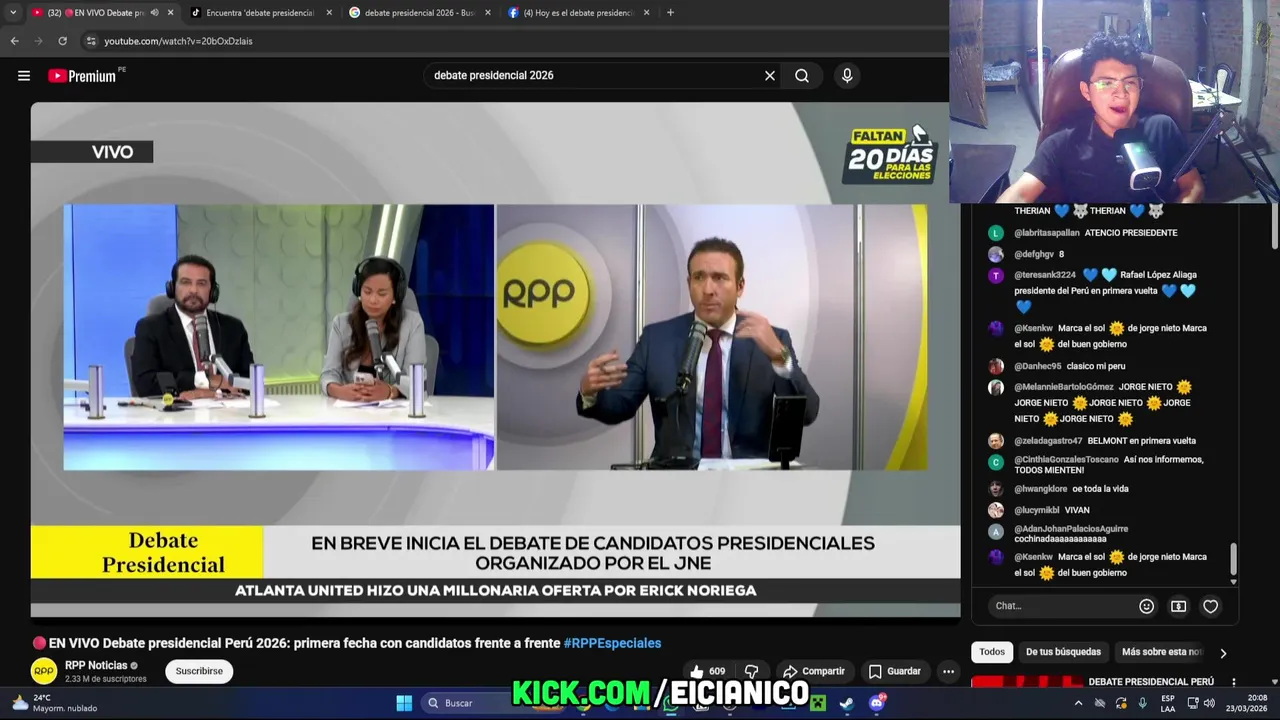Switch to Facebook 'Hoy es el debate' tab

tap(578, 13)
